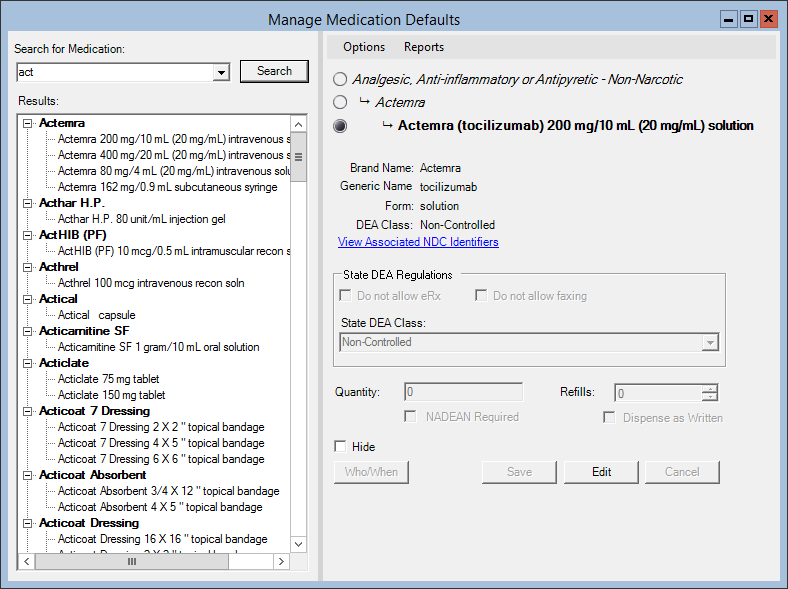
Task: Minimize the Manage Medication Defaults window
Action: tap(729, 19)
